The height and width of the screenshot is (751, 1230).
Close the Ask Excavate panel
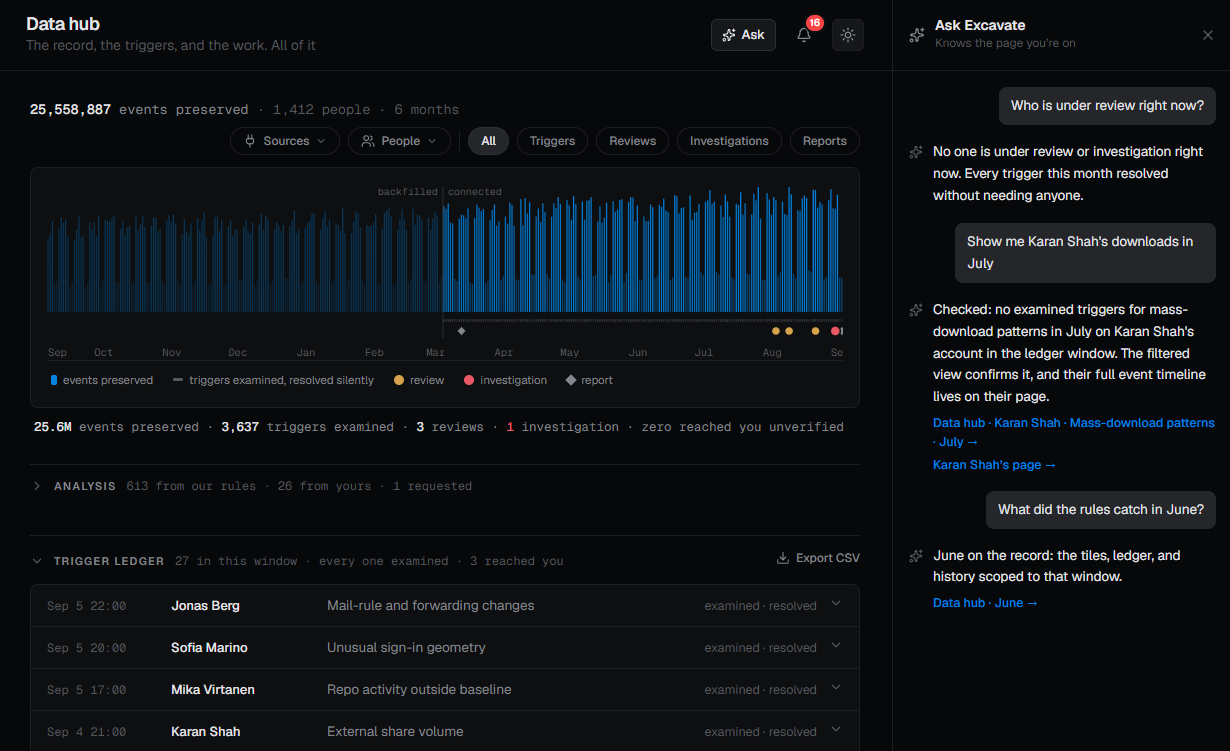click(1208, 35)
